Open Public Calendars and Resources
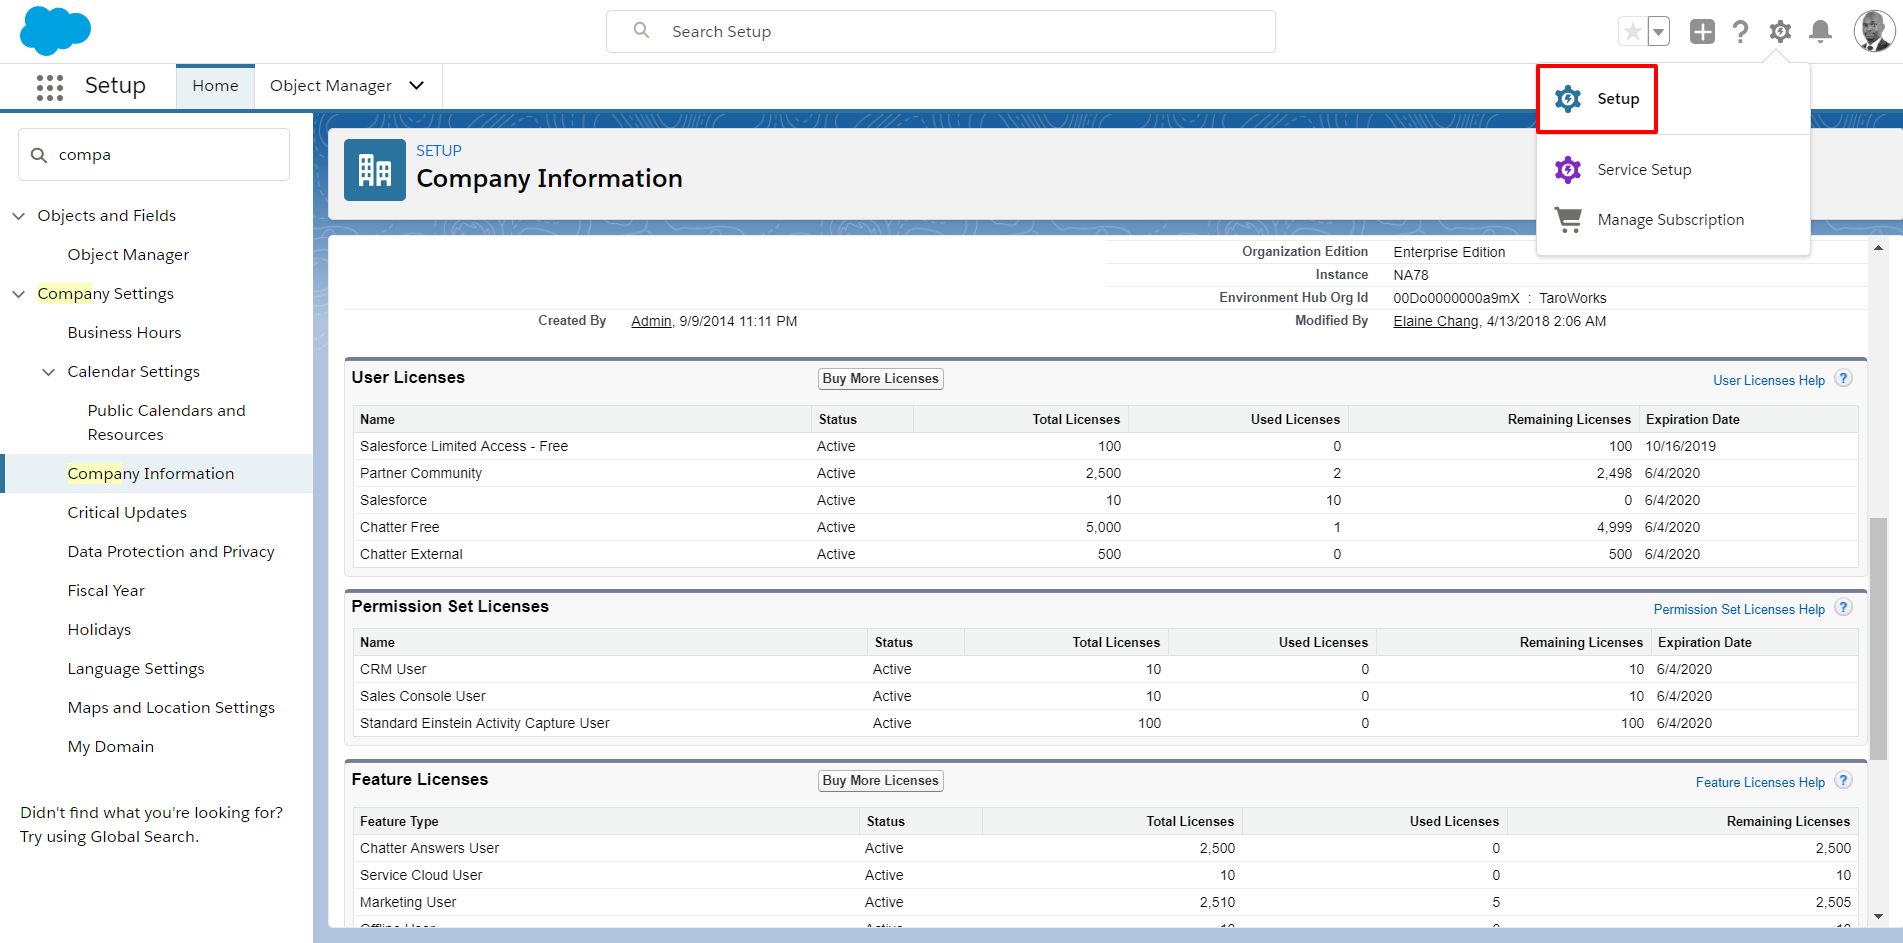Image resolution: width=1903 pixels, height=943 pixels. 166,423
